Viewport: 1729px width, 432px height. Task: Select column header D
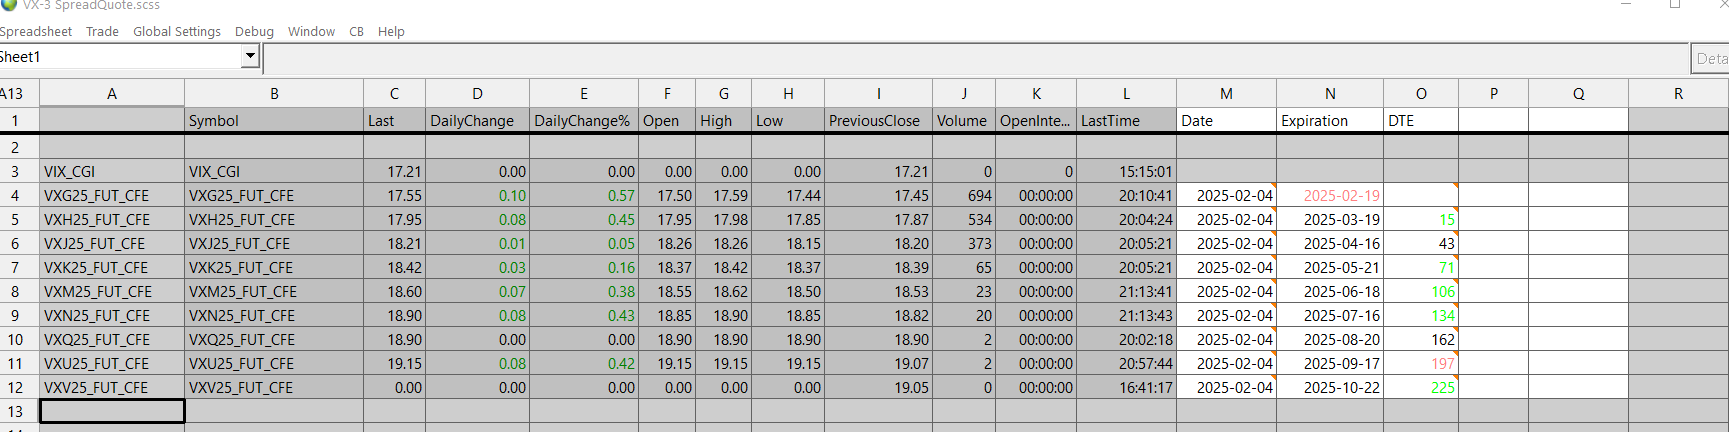pyautogui.click(x=477, y=94)
